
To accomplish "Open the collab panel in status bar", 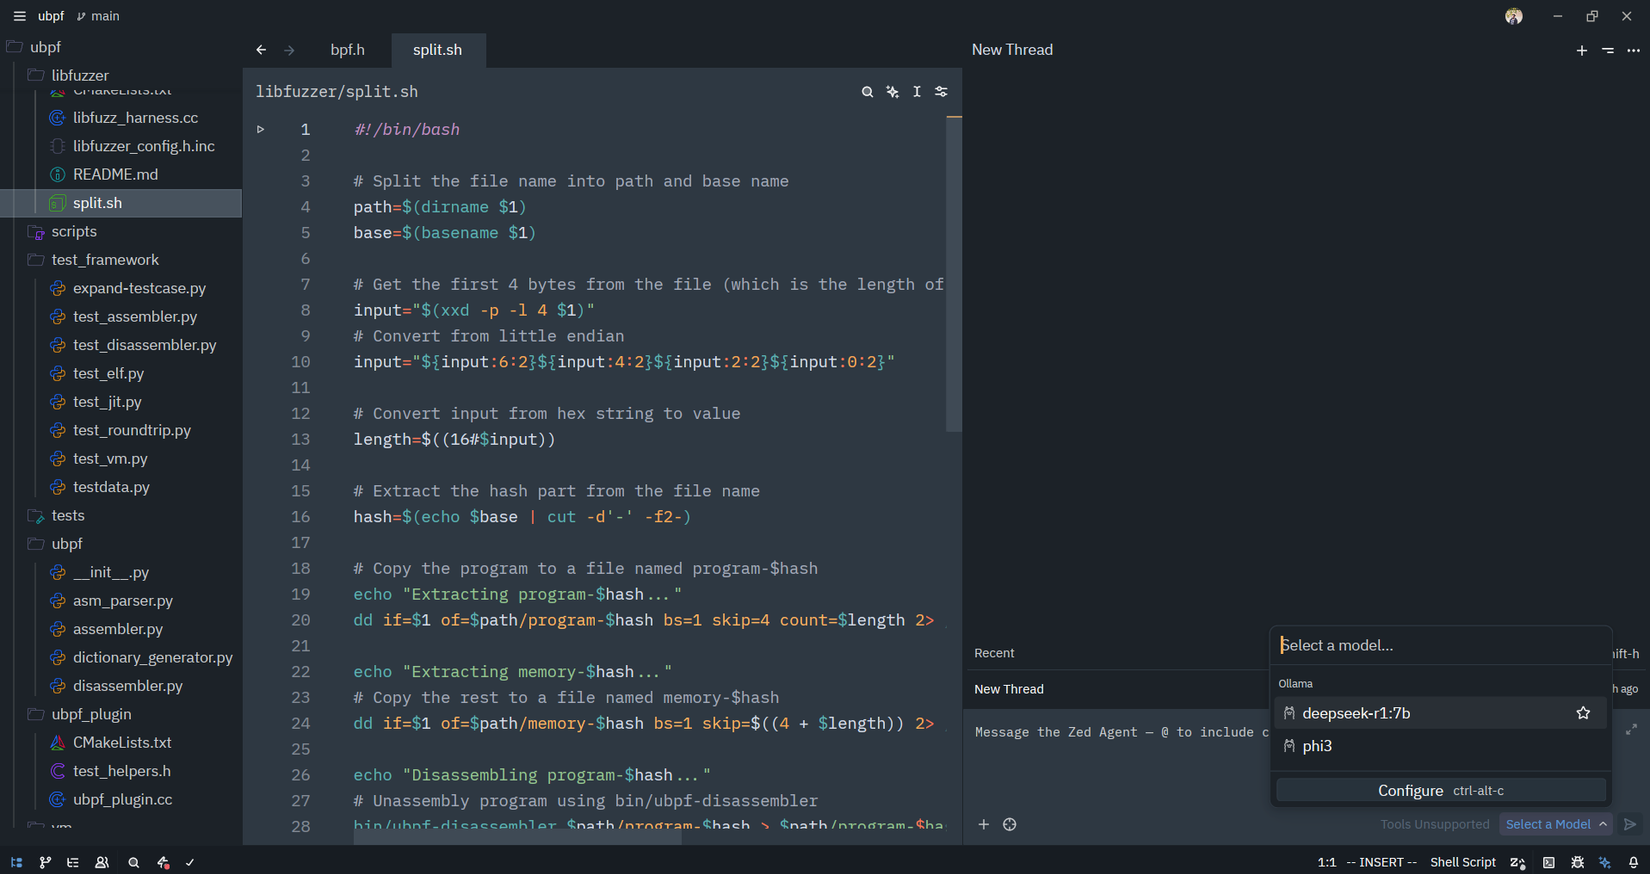I will coord(102,862).
